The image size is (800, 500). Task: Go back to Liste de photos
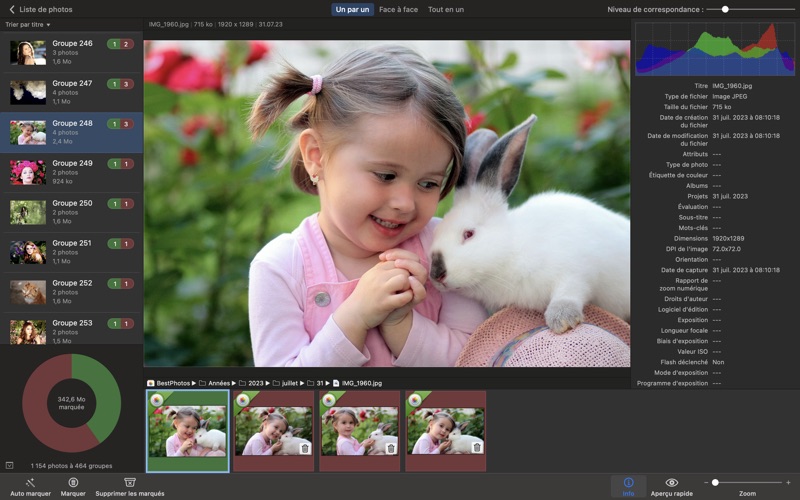40,9
